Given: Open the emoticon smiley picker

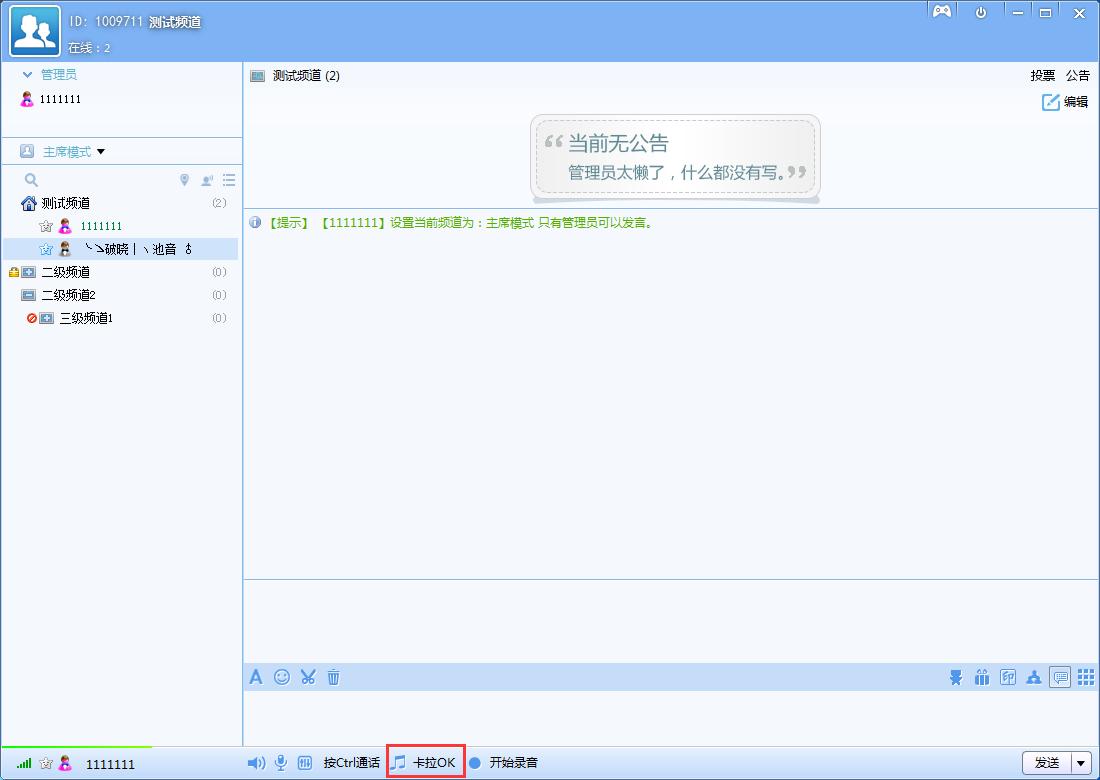Looking at the screenshot, I should [281, 677].
